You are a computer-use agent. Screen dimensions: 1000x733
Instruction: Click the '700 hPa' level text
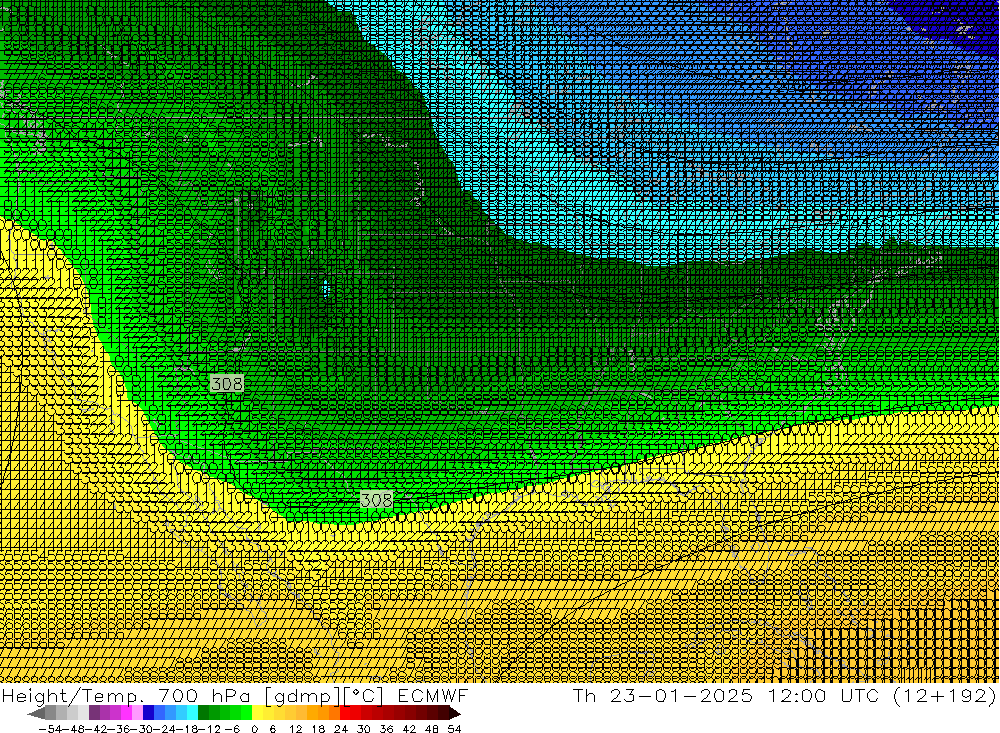coord(203,695)
